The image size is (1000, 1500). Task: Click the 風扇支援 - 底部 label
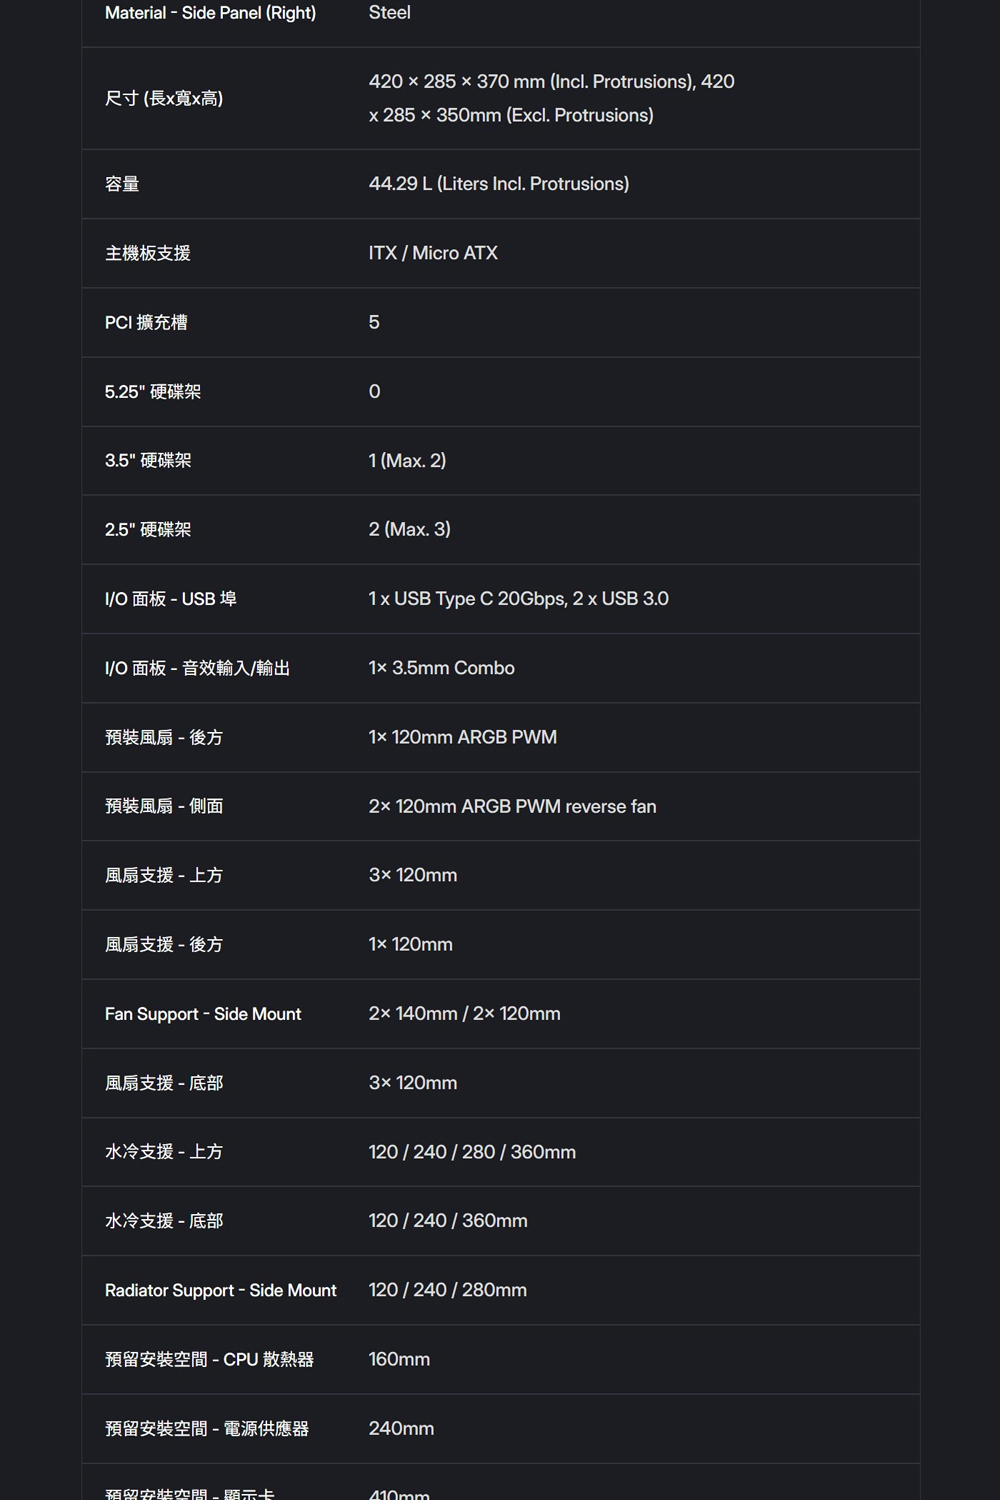tap(164, 1083)
